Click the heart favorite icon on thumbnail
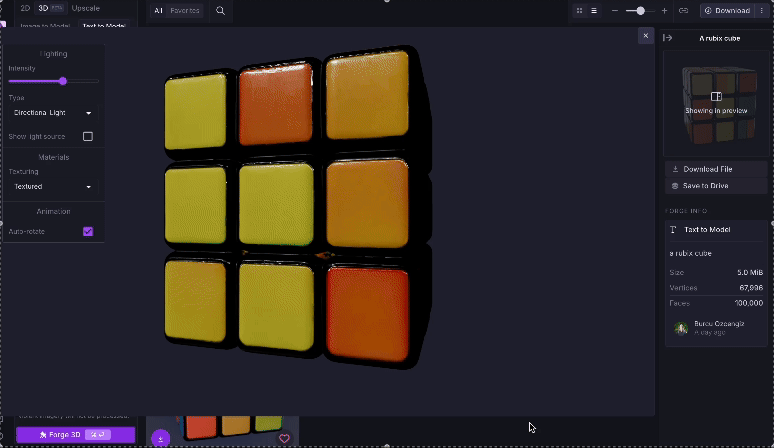This screenshot has width=774, height=448. (284, 438)
